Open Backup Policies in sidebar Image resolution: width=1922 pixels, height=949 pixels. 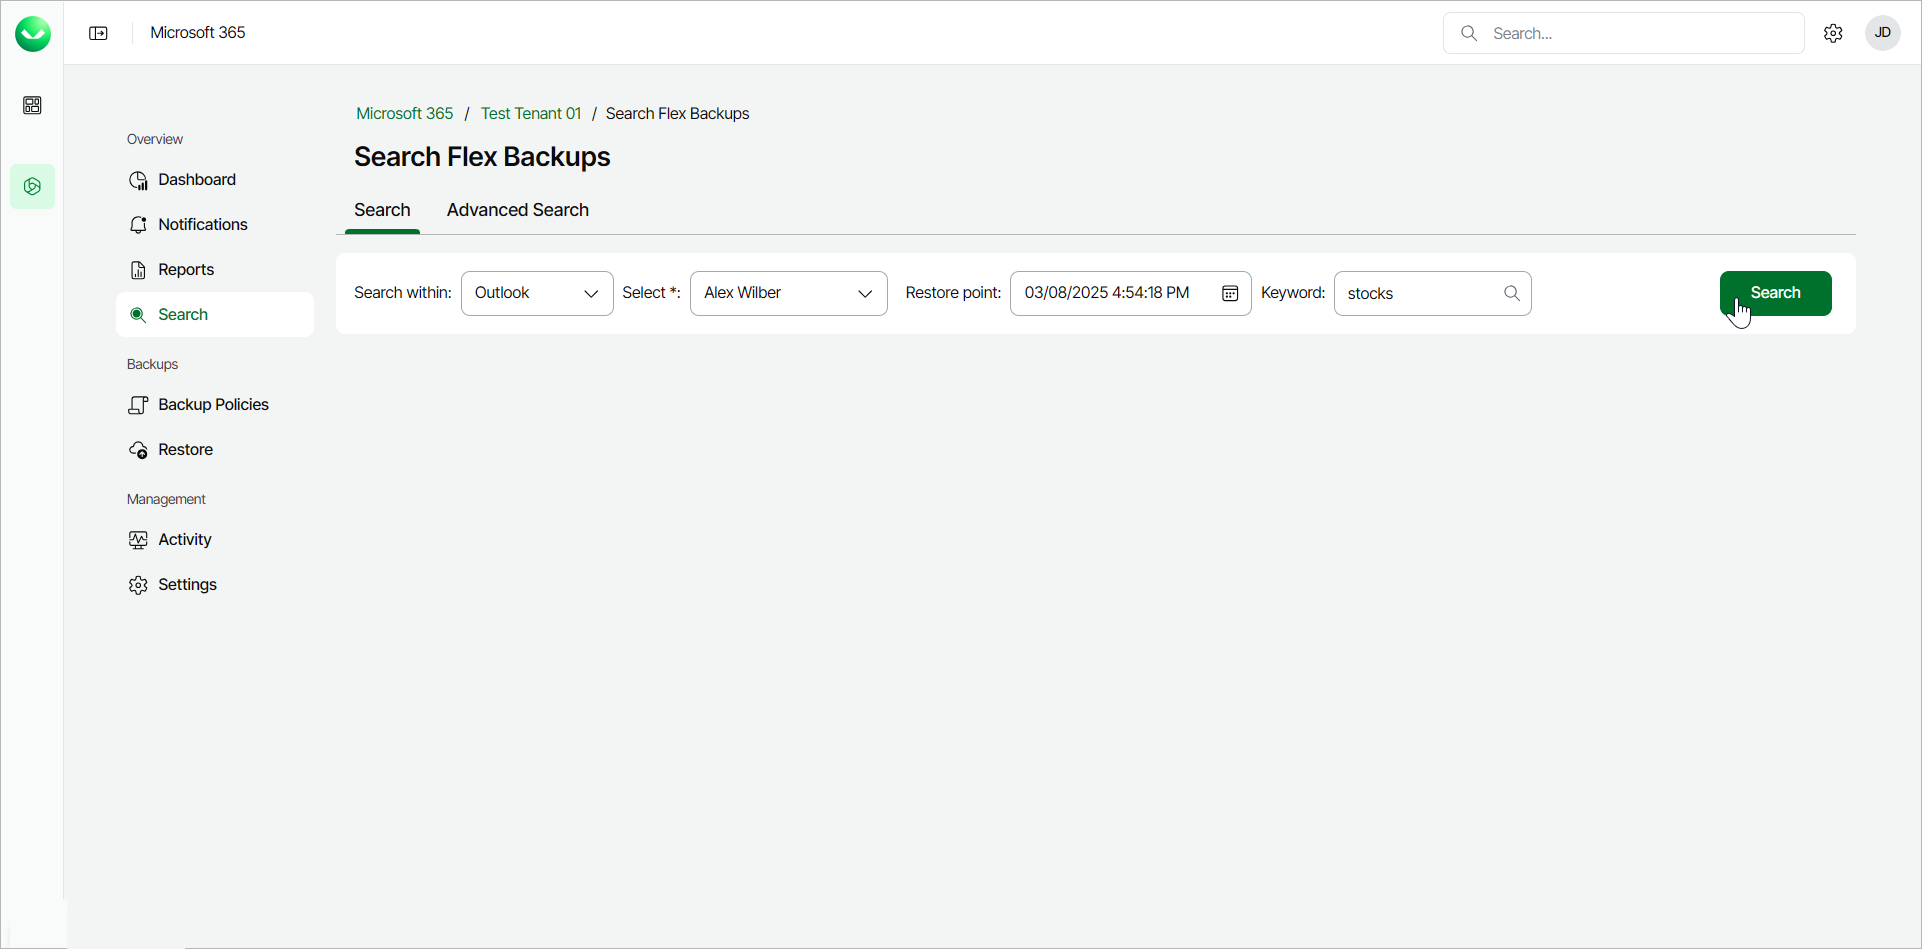click(x=213, y=405)
